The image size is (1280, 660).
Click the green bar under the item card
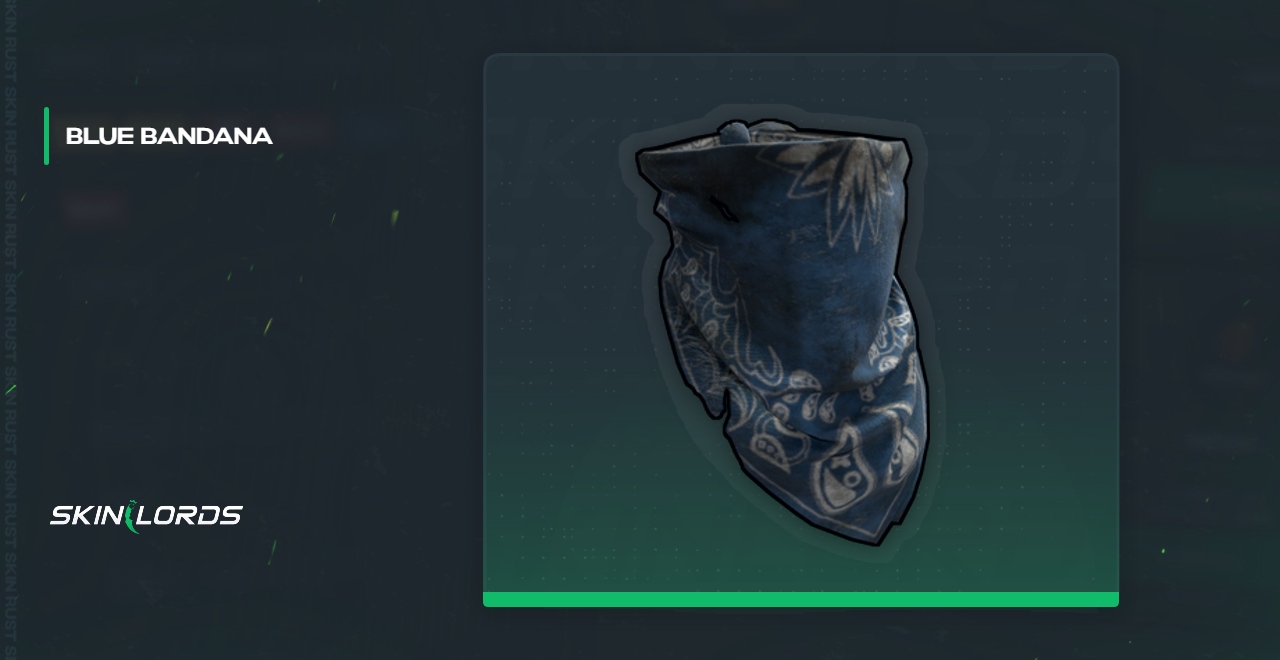pos(801,599)
